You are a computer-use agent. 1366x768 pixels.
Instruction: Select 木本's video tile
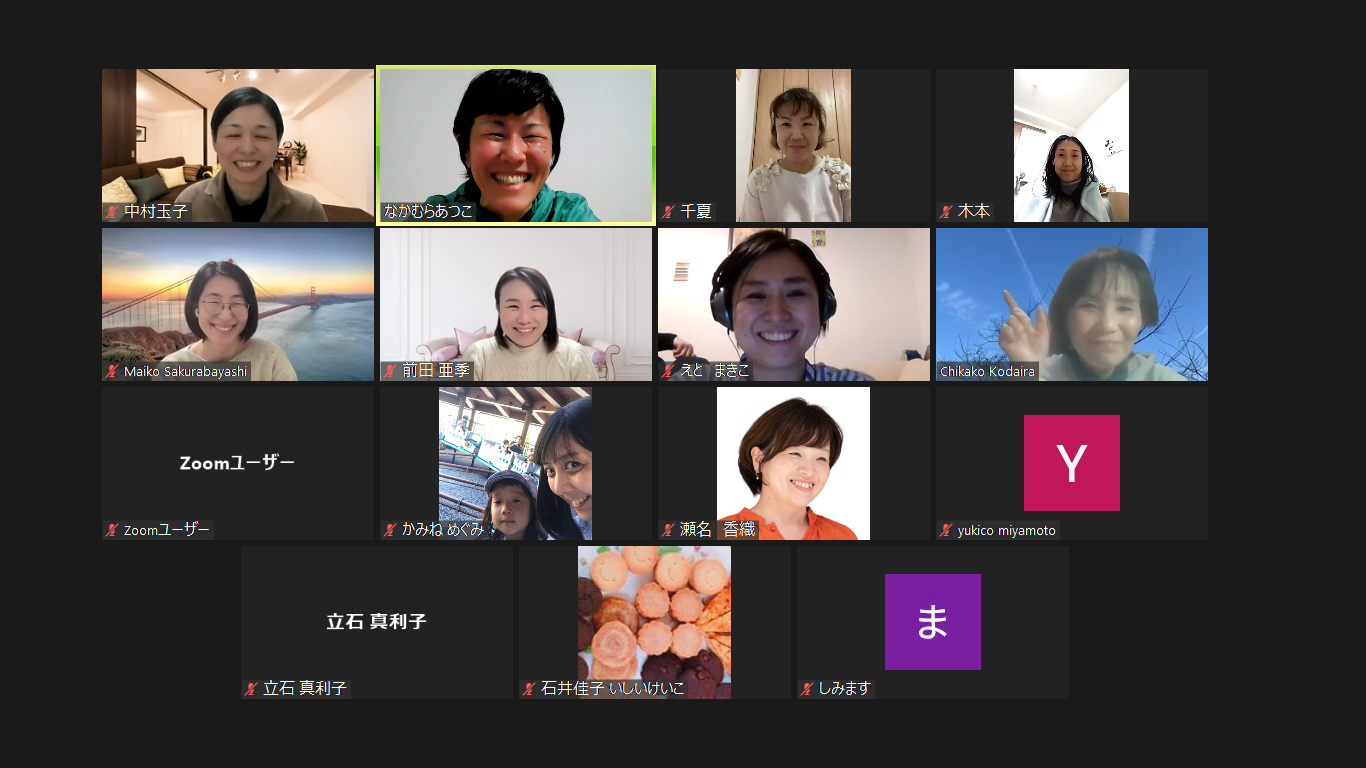(x=1071, y=145)
